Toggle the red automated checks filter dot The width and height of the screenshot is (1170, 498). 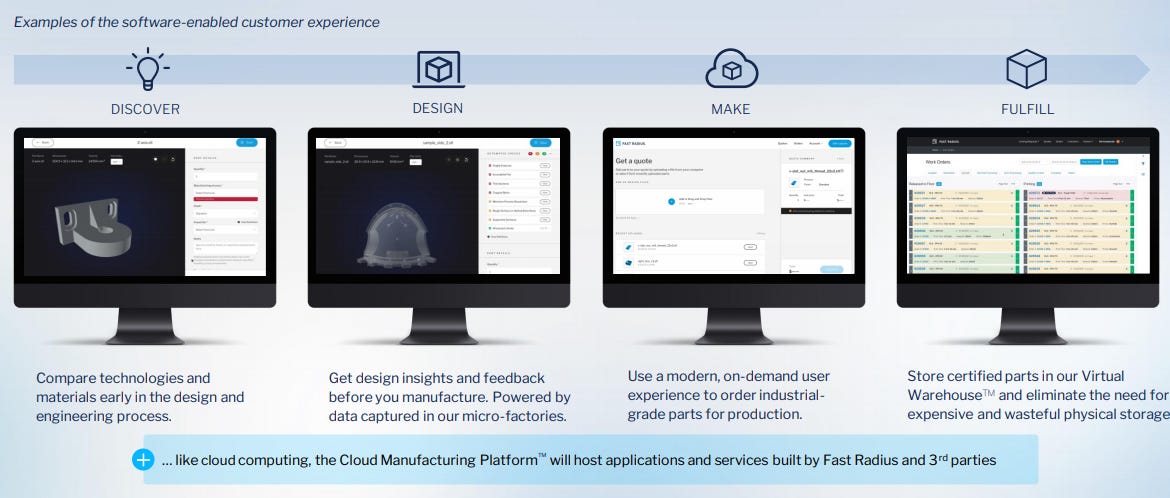click(x=530, y=154)
